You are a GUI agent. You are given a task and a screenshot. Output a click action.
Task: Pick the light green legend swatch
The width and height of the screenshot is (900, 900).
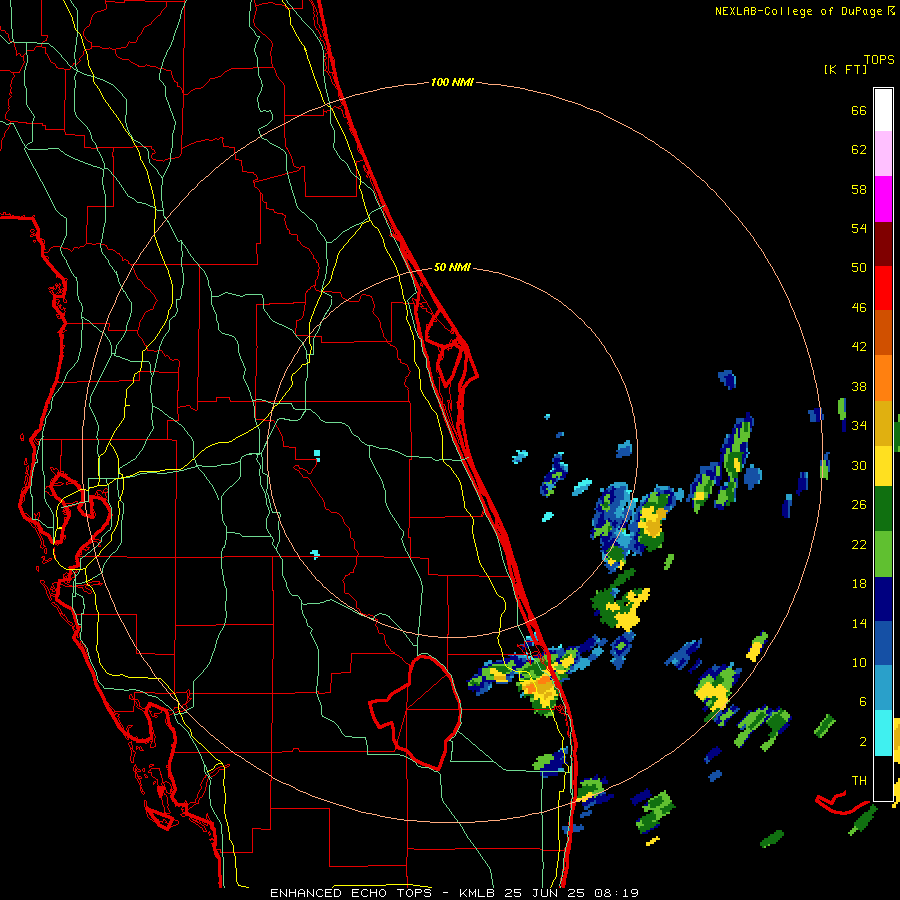click(883, 554)
